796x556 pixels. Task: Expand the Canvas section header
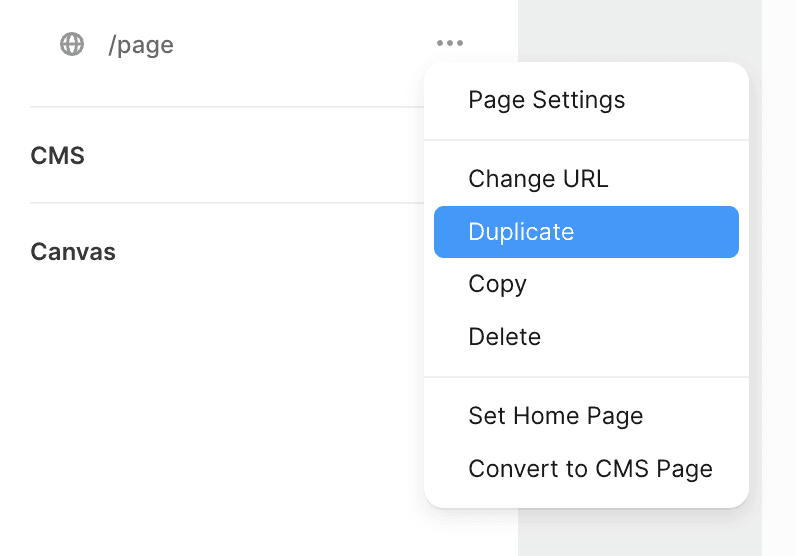point(73,252)
